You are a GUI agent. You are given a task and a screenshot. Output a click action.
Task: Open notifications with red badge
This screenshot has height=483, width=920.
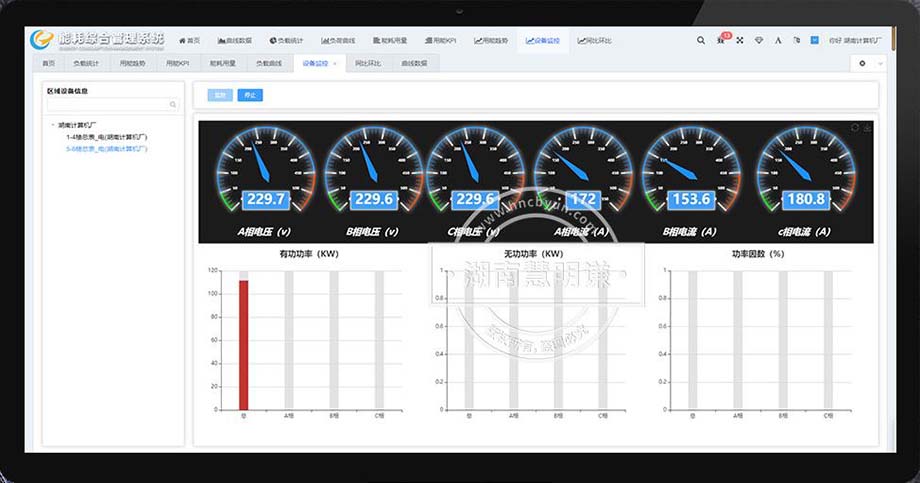pyautogui.click(x=721, y=40)
